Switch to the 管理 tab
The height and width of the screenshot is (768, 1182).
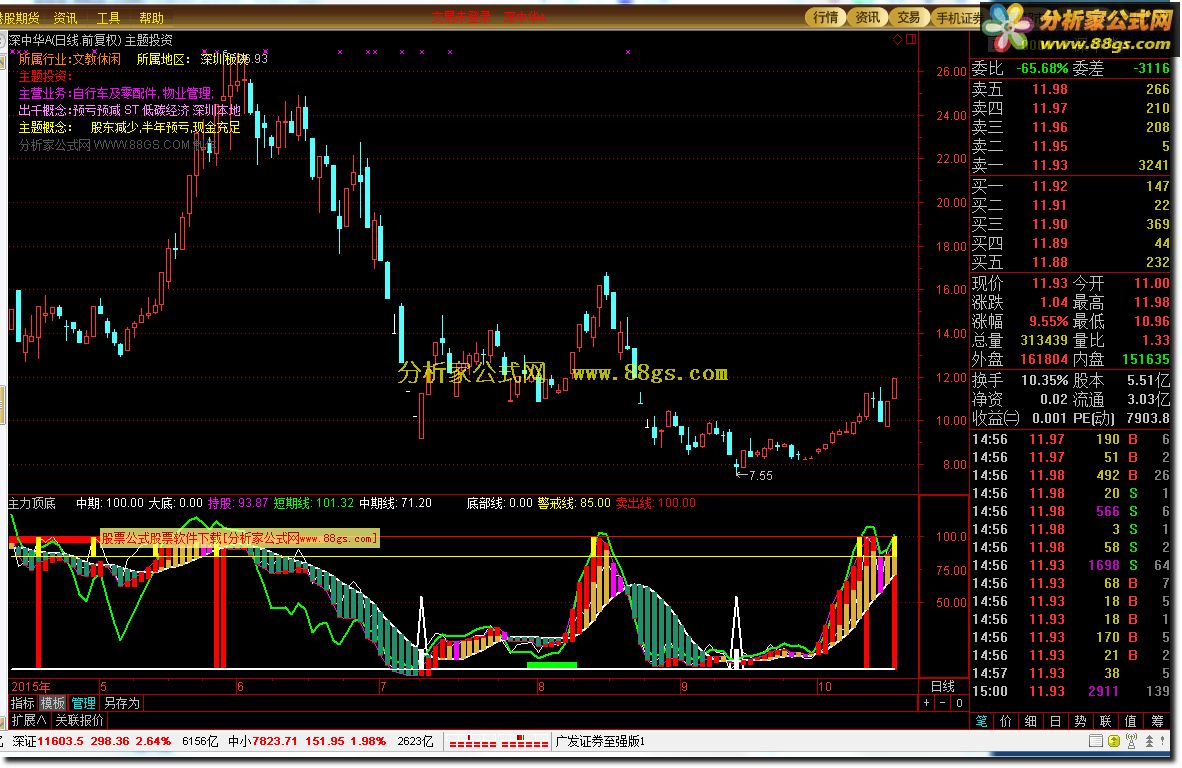tap(83, 703)
